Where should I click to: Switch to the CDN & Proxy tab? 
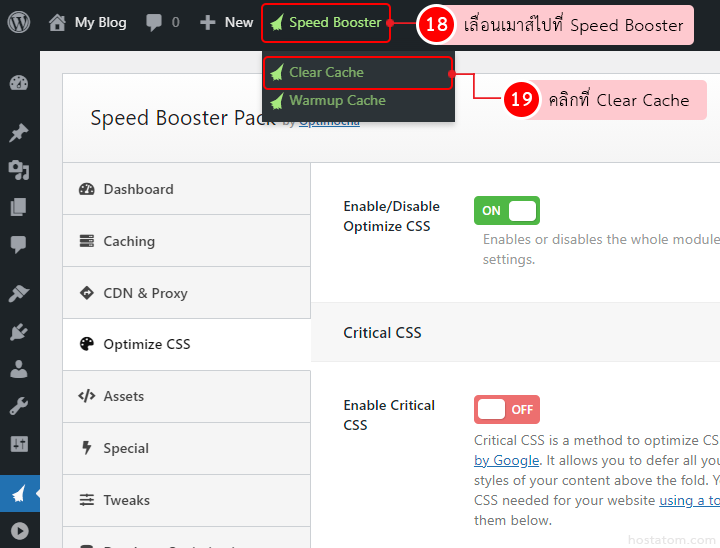point(186,293)
